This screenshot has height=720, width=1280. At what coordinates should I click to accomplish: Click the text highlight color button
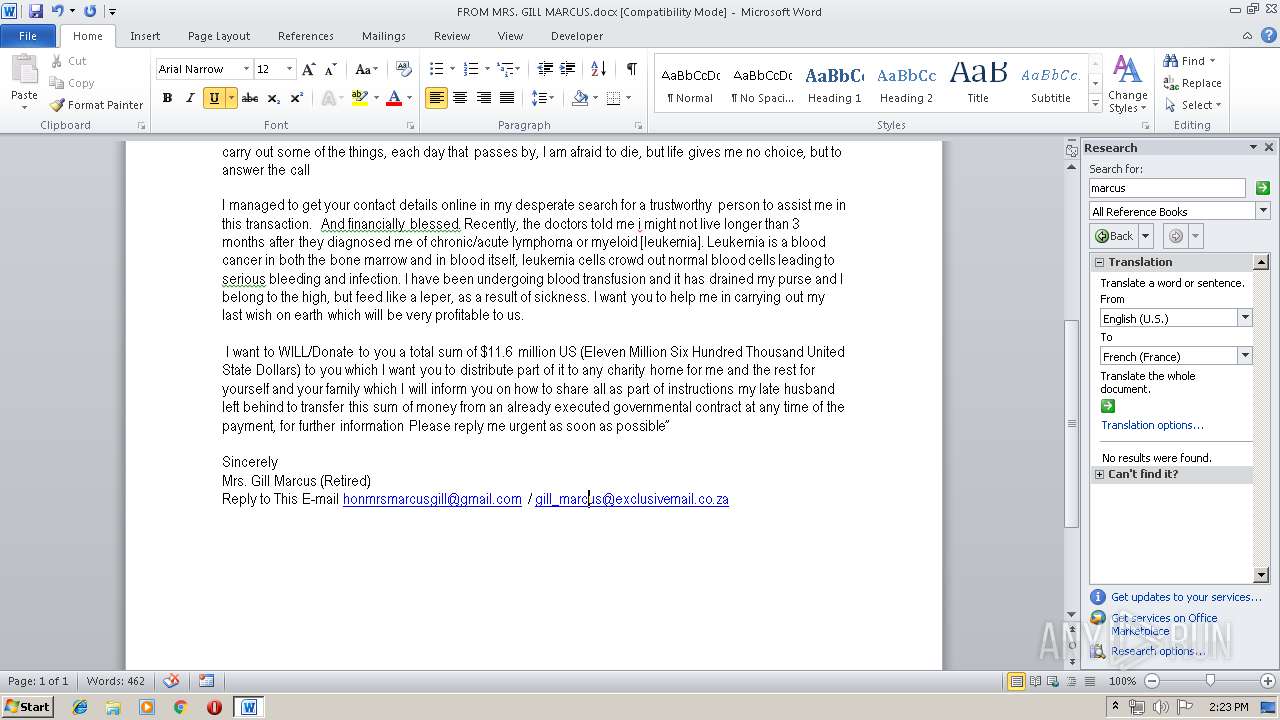point(360,98)
